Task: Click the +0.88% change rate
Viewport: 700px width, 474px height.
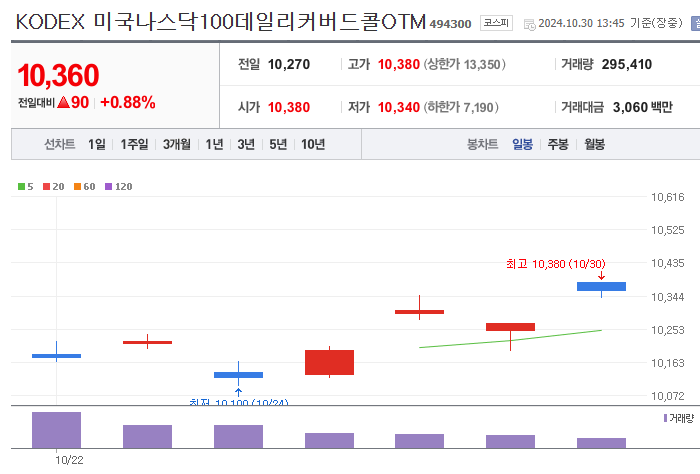Action: pyautogui.click(x=128, y=102)
